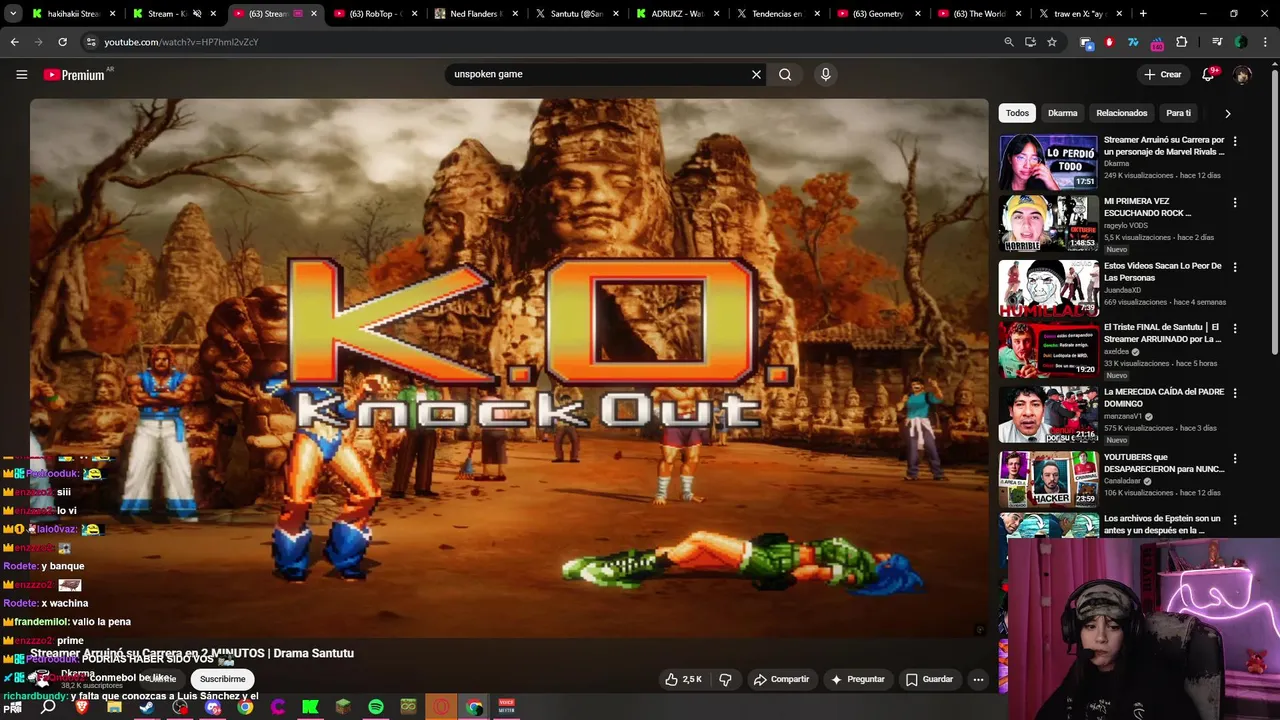Focus the Chrome address bar URL
The image size is (1280, 720).
coord(182,42)
